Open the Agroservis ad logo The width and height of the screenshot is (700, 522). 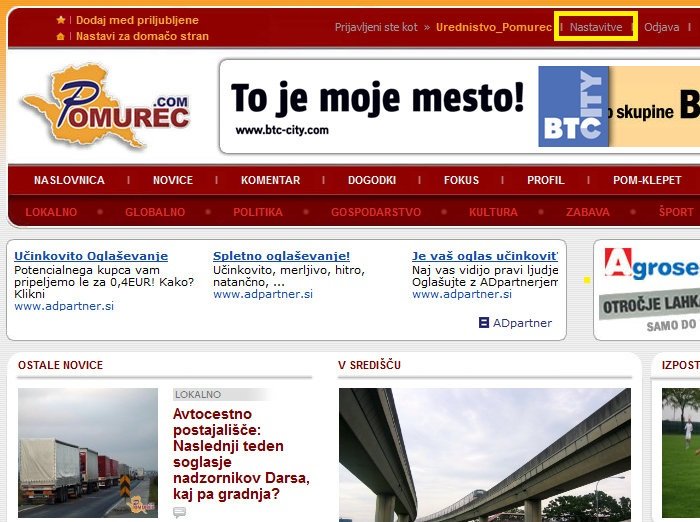tap(650, 266)
